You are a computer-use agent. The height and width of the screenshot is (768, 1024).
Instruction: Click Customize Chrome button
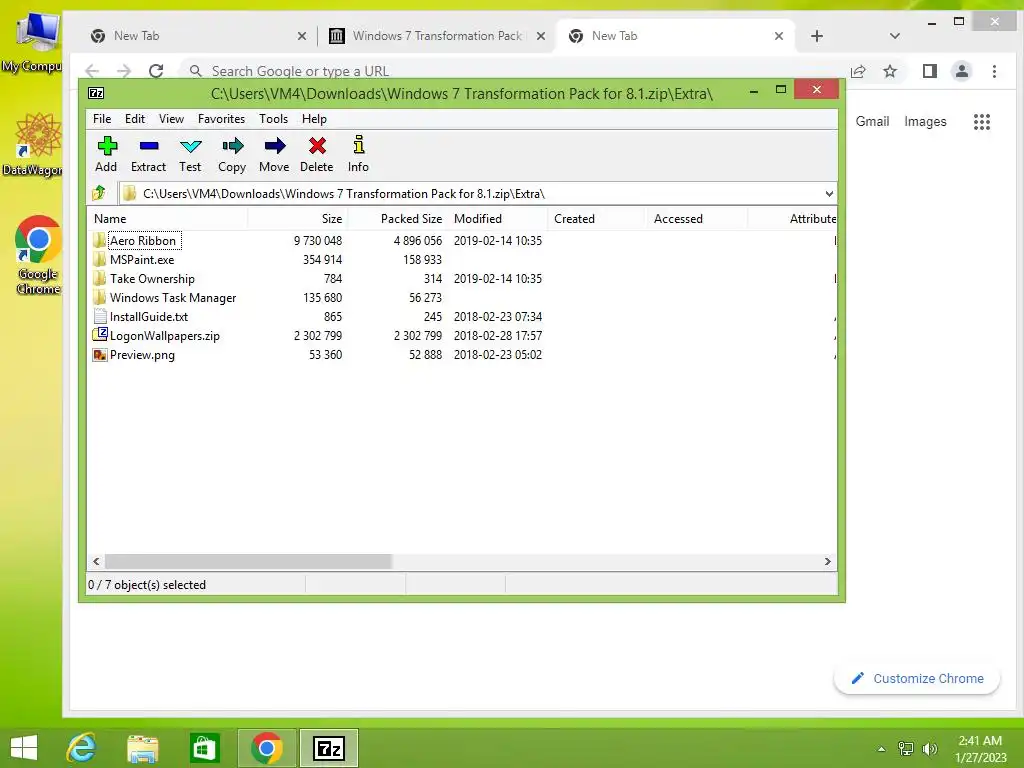click(x=917, y=679)
